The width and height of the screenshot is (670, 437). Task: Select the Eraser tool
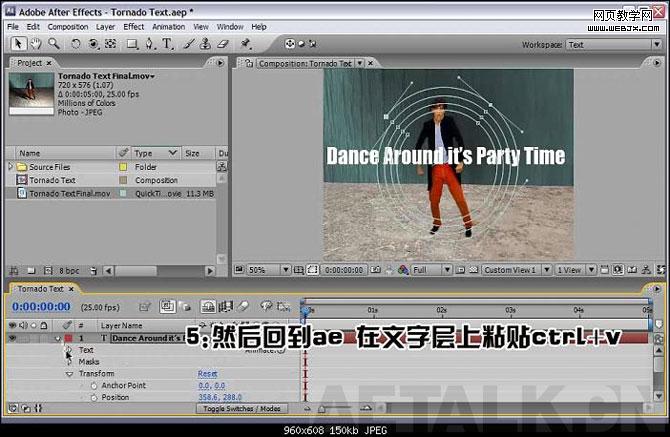(x=223, y=44)
